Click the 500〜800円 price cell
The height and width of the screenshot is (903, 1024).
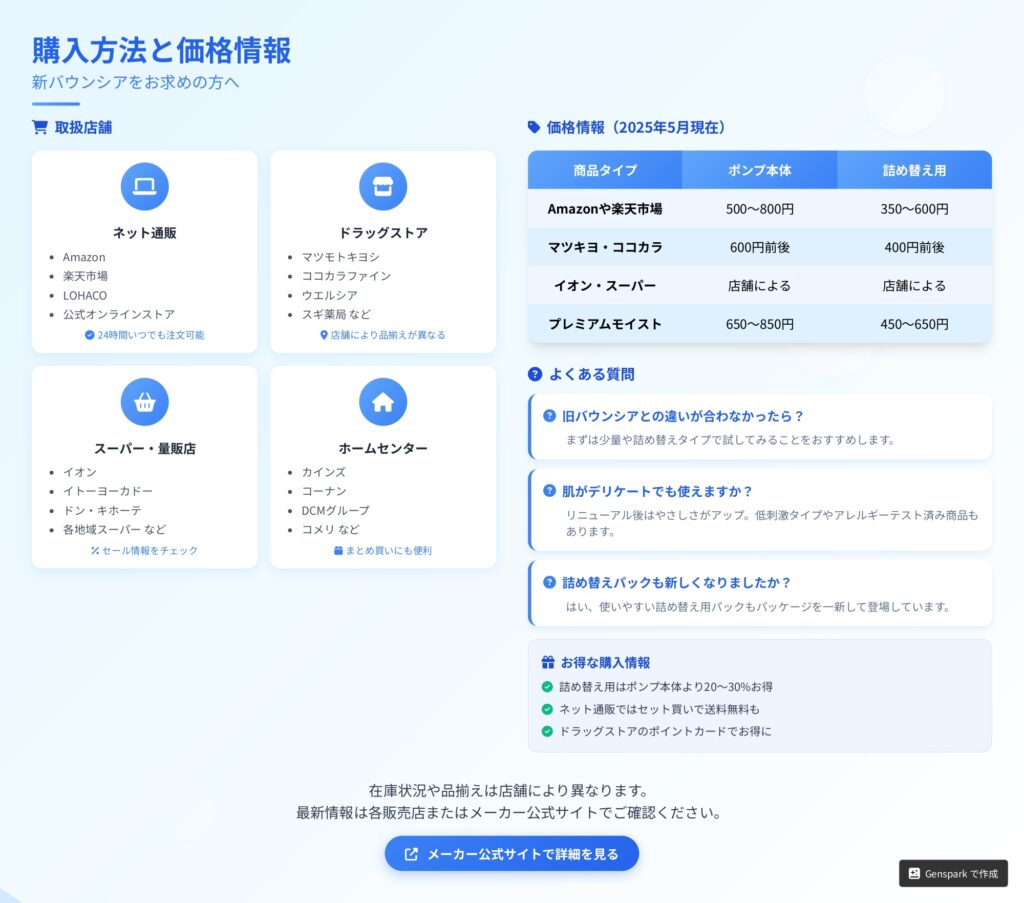coord(760,209)
